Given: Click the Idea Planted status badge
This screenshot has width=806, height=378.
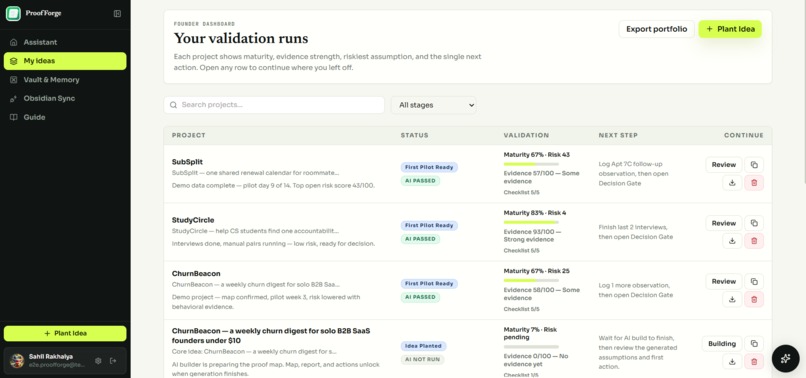Looking at the screenshot, I should point(424,346).
